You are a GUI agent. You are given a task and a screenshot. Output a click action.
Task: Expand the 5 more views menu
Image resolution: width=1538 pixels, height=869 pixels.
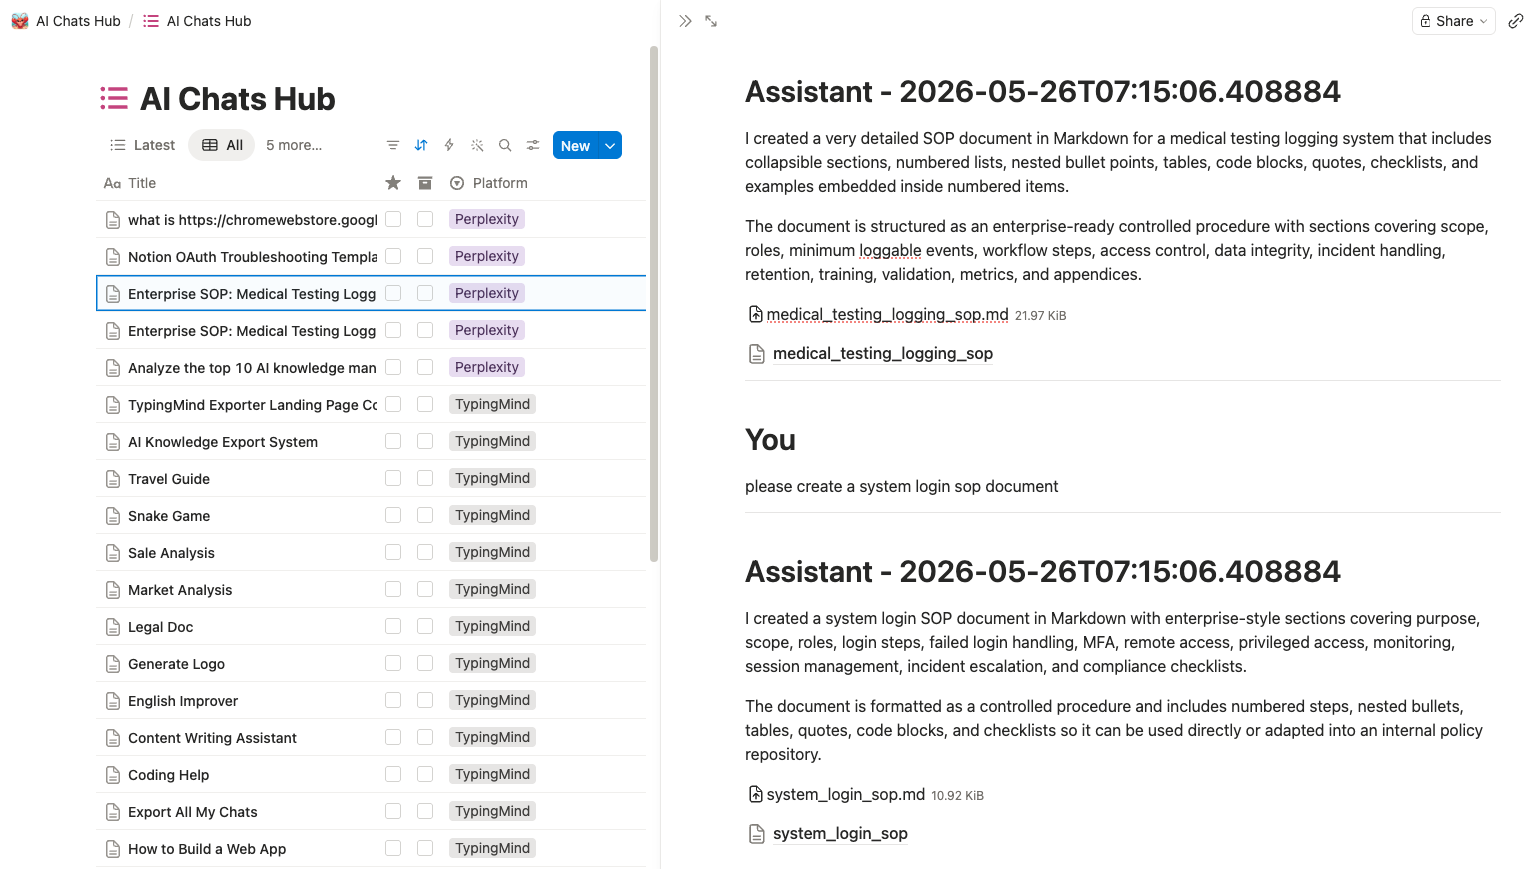click(294, 145)
